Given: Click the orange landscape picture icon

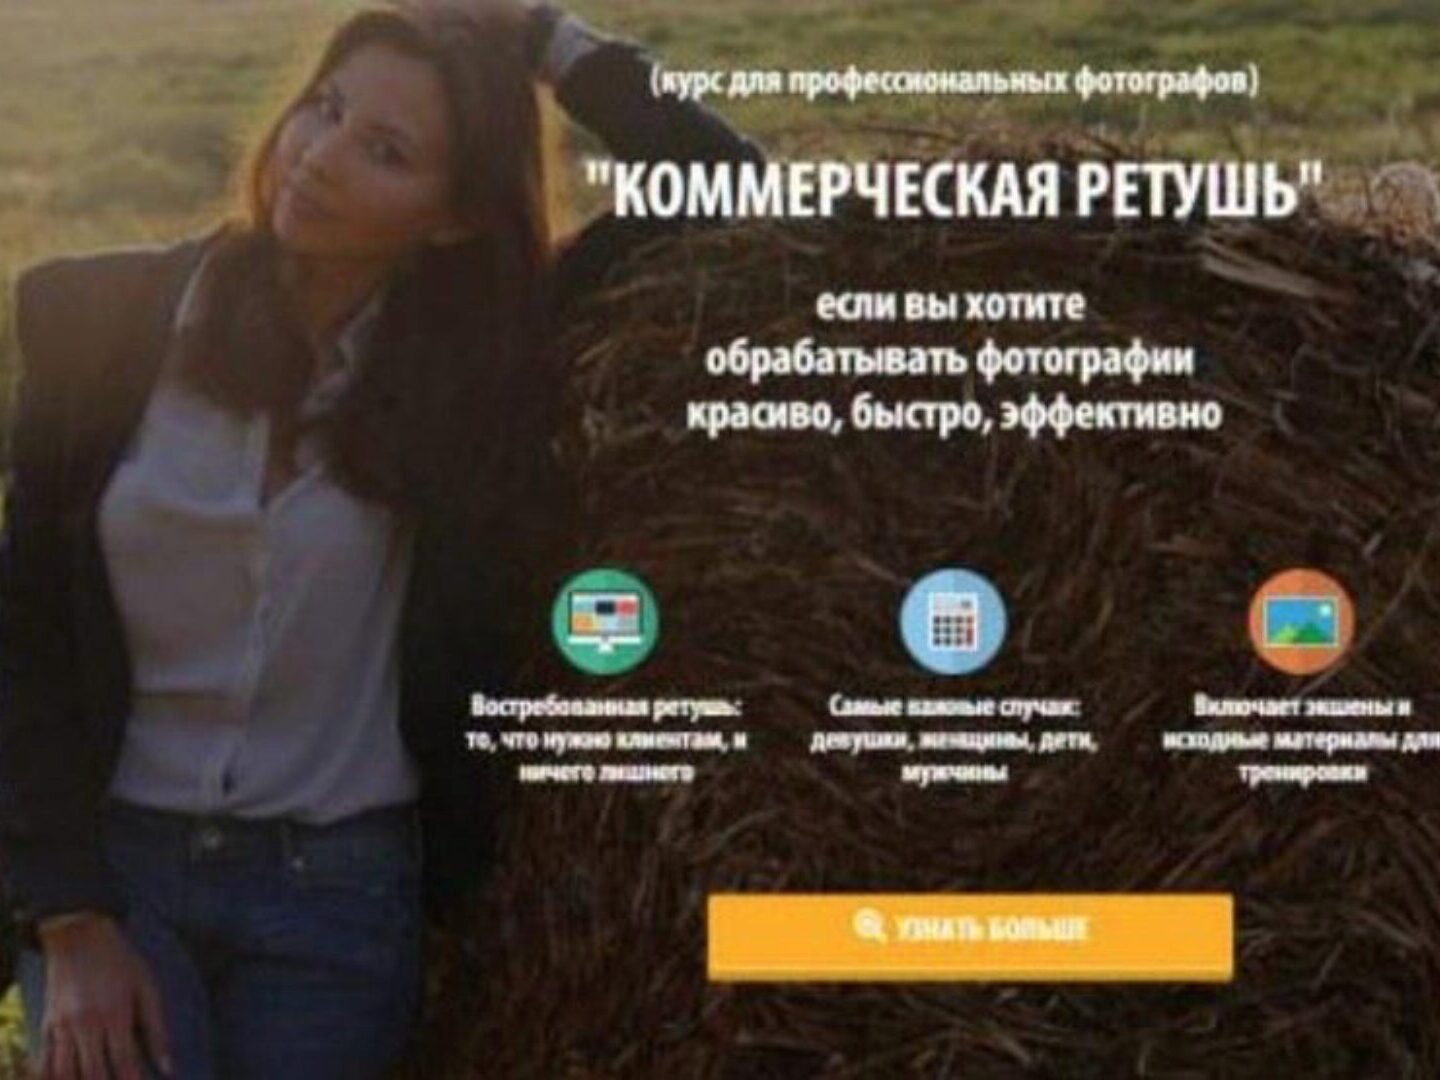Looking at the screenshot, I should 1301,621.
